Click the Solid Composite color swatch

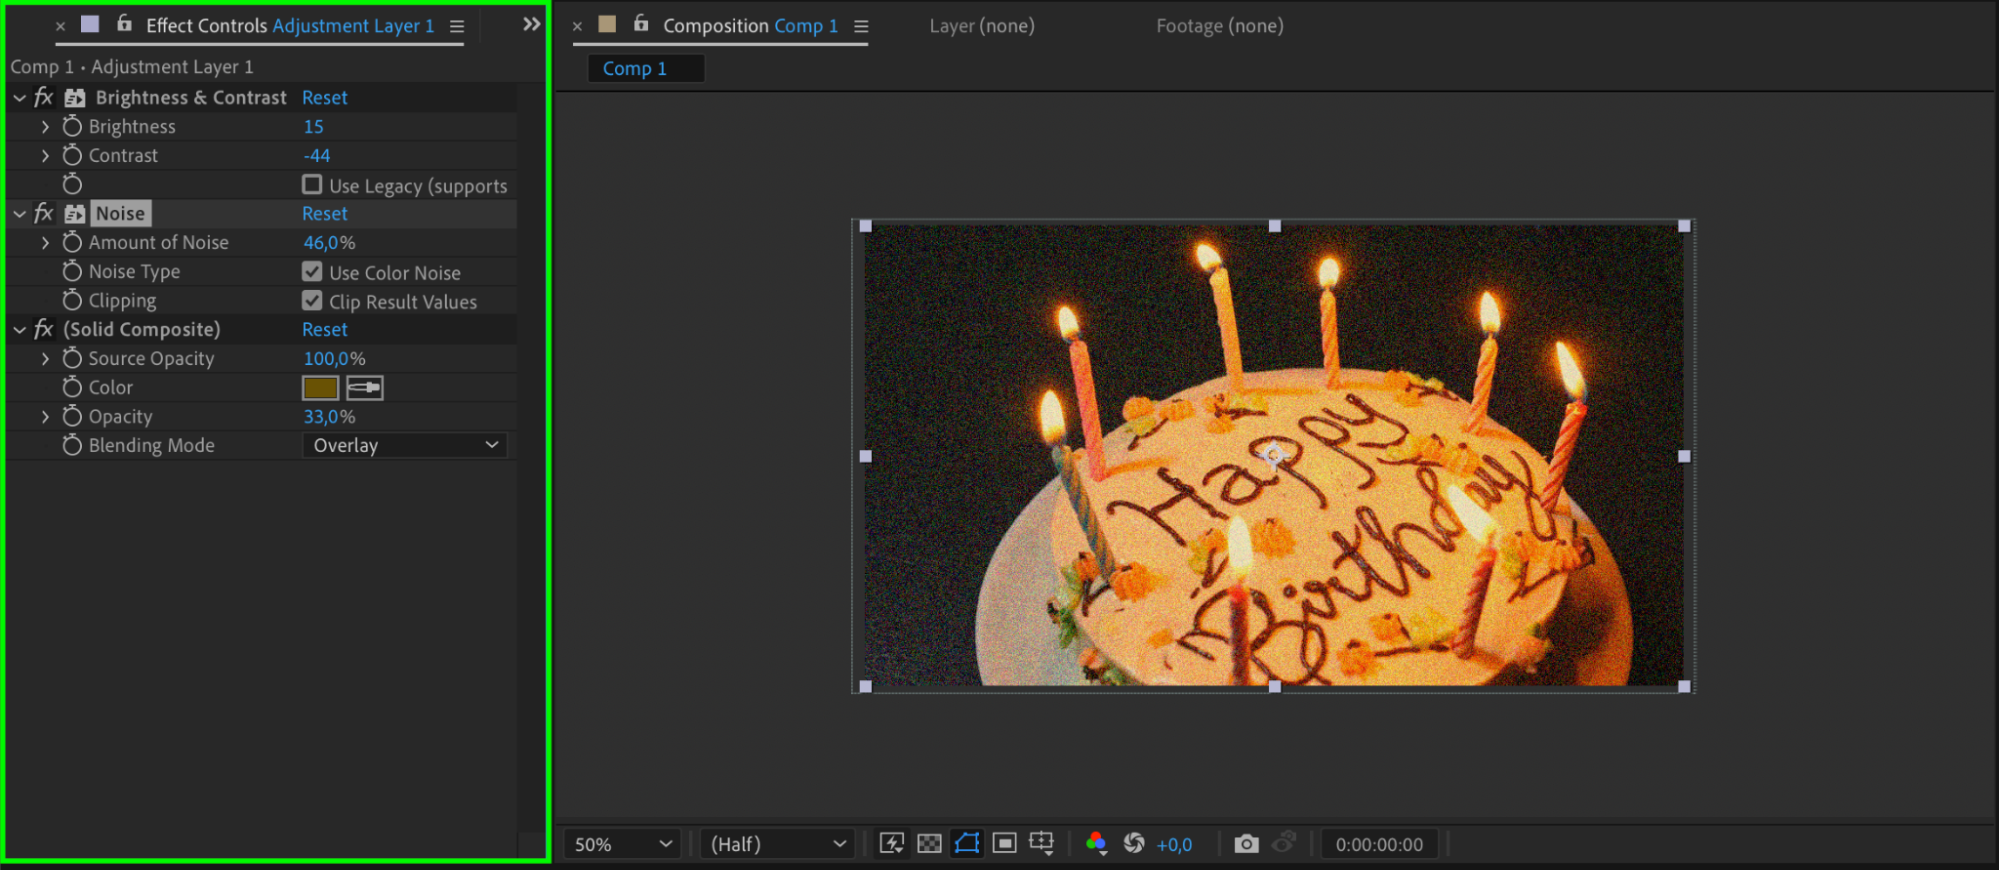tap(320, 387)
